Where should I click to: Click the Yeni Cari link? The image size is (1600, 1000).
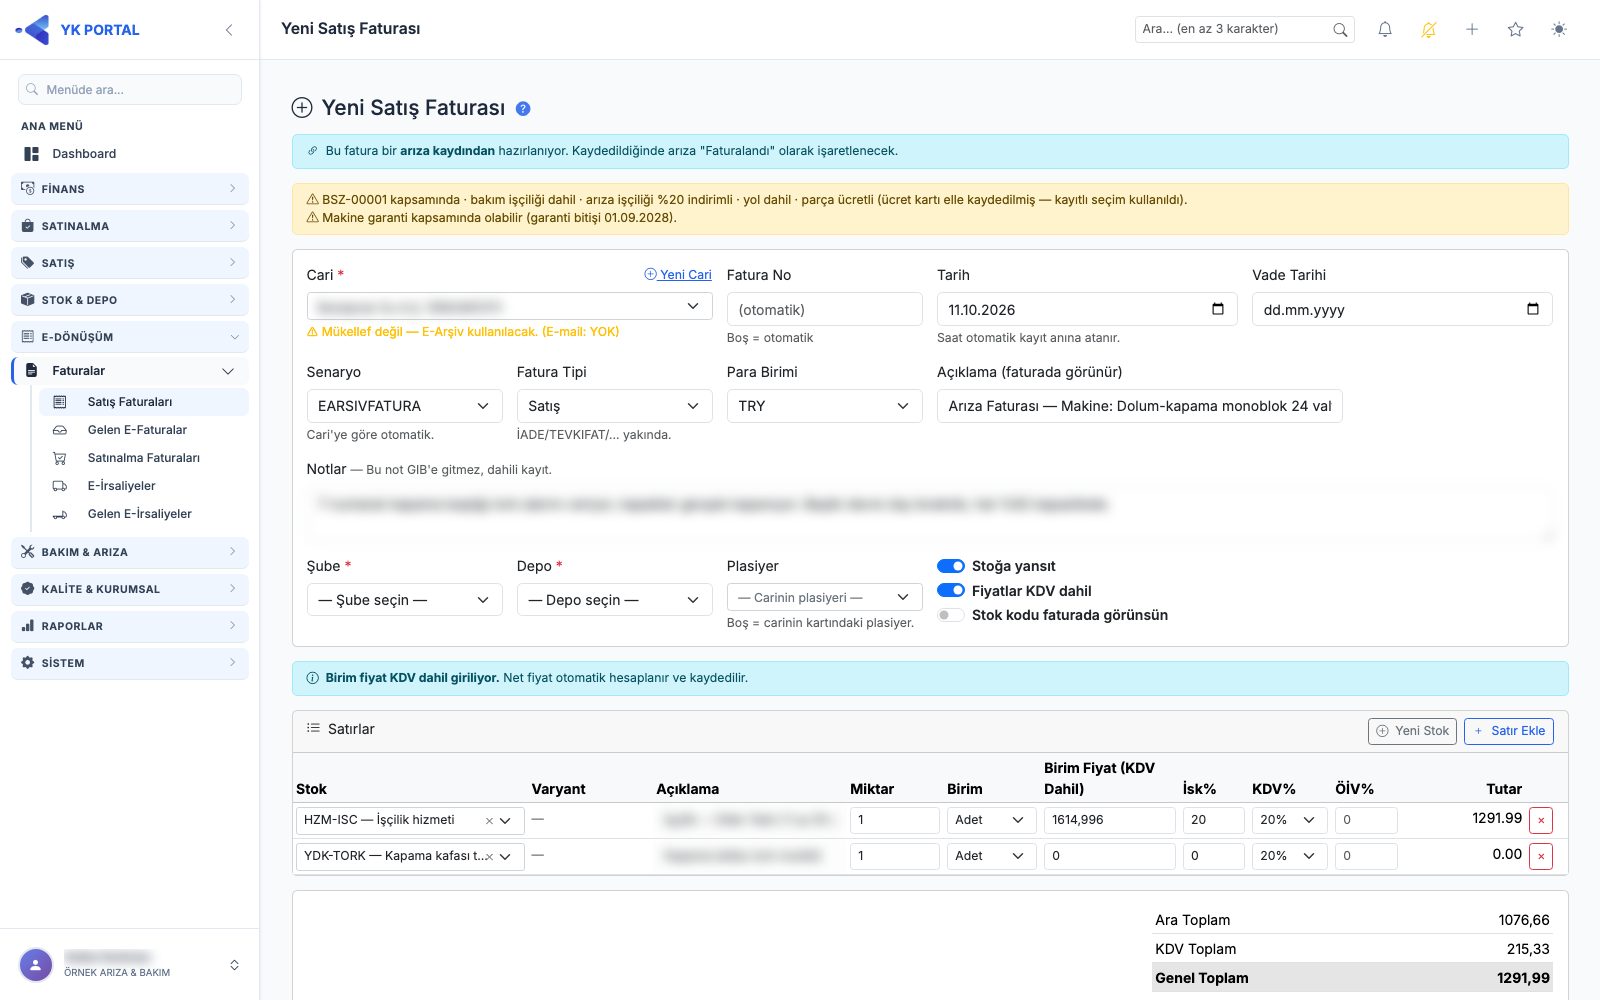pos(678,275)
